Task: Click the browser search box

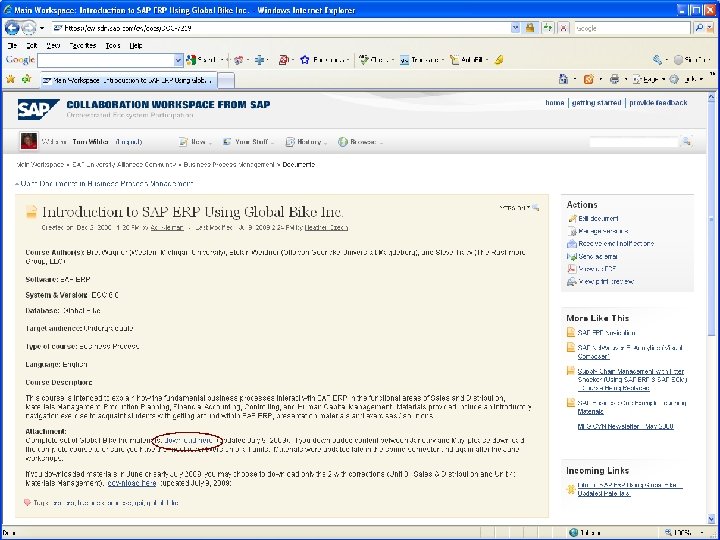Action: coord(631,28)
